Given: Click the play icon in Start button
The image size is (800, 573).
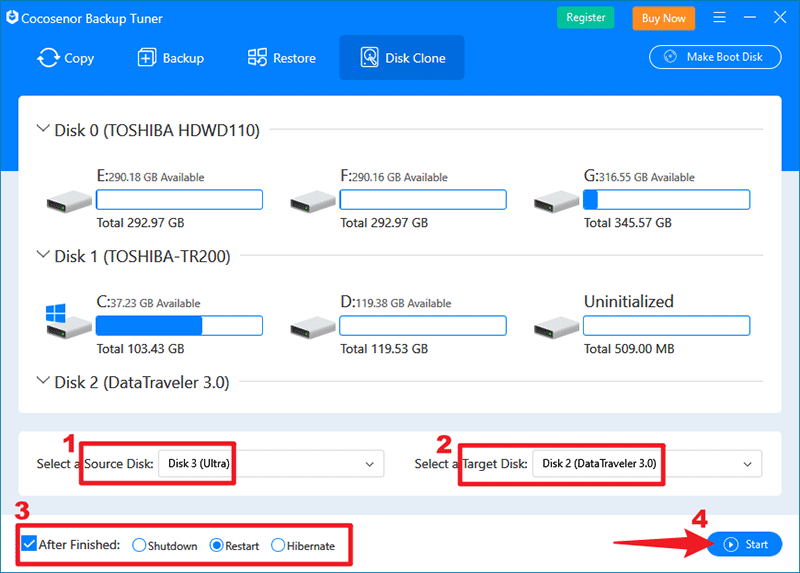Looking at the screenshot, I should [731, 544].
